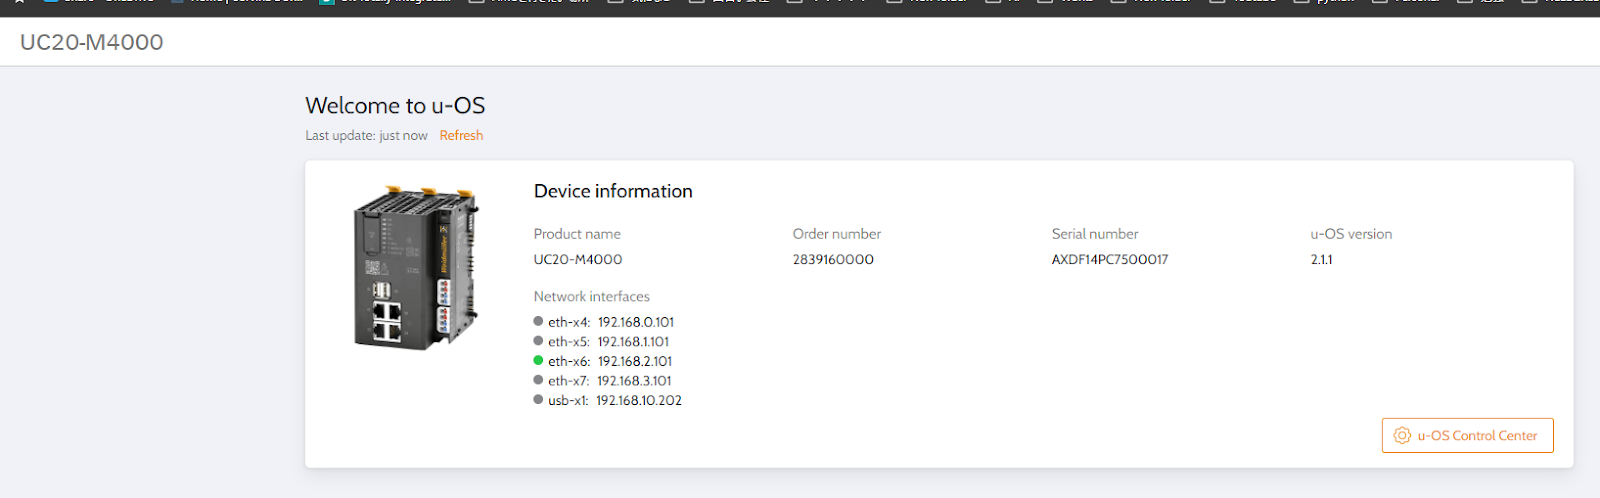Viewport: 1600px width, 498px height.
Task: Click the Last update: just now text
Action: [366, 135]
